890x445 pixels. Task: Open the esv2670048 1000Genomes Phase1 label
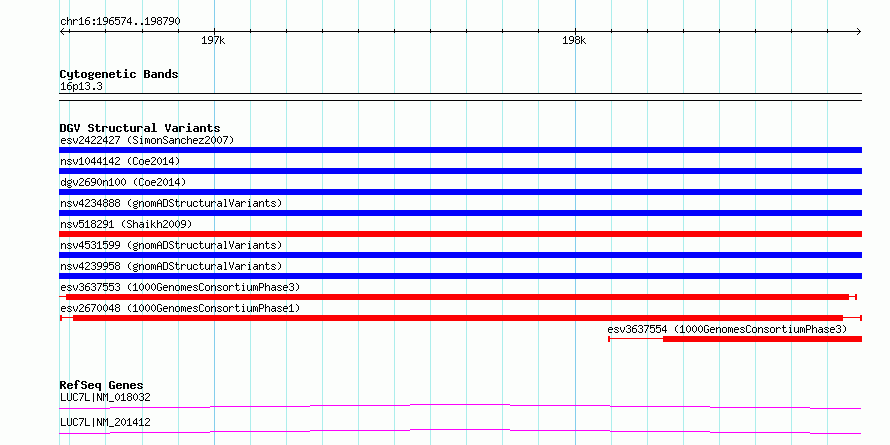180,308
